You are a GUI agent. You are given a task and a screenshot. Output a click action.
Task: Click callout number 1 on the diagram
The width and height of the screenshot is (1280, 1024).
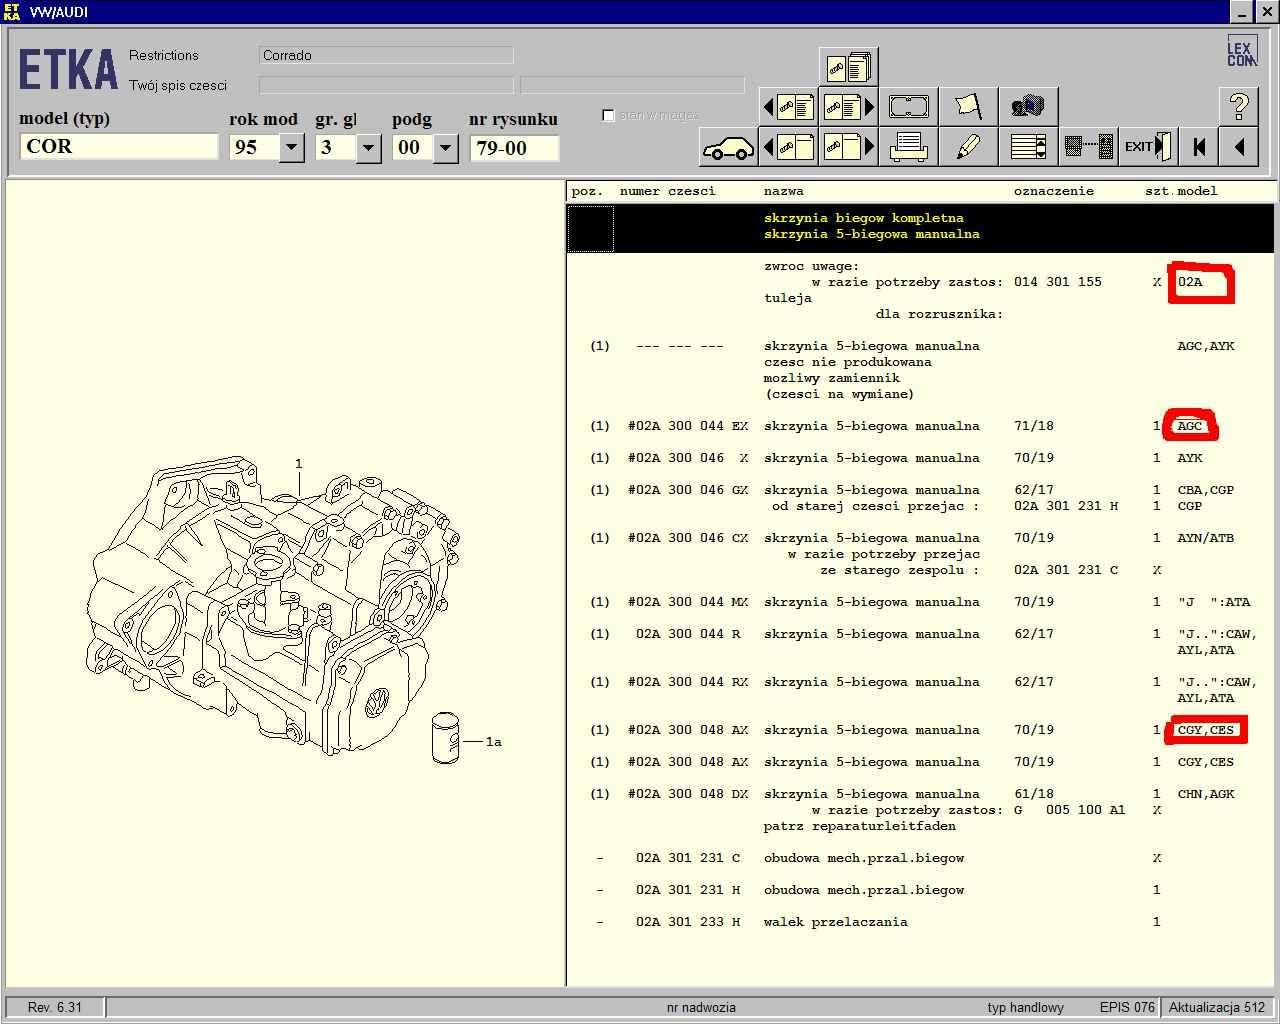(x=298, y=464)
